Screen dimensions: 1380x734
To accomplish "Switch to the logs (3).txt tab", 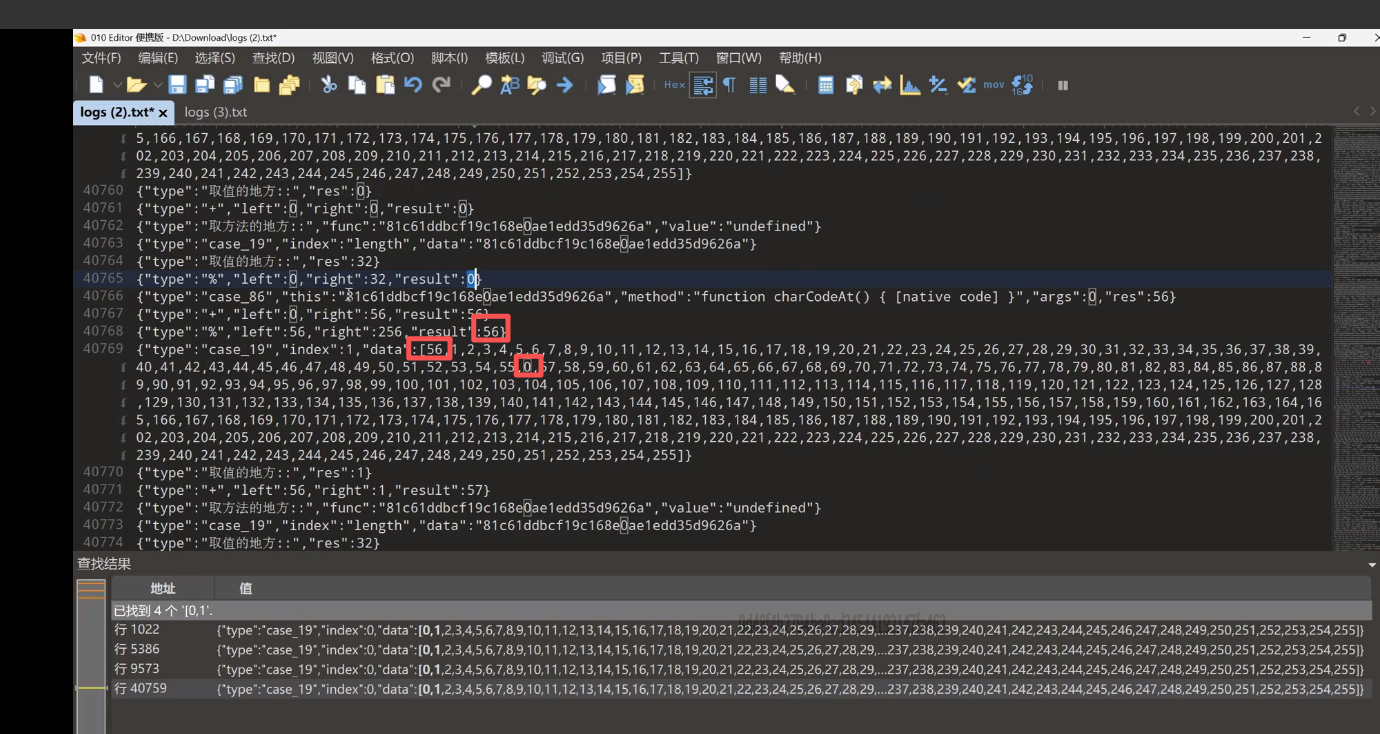I will pyautogui.click(x=216, y=112).
